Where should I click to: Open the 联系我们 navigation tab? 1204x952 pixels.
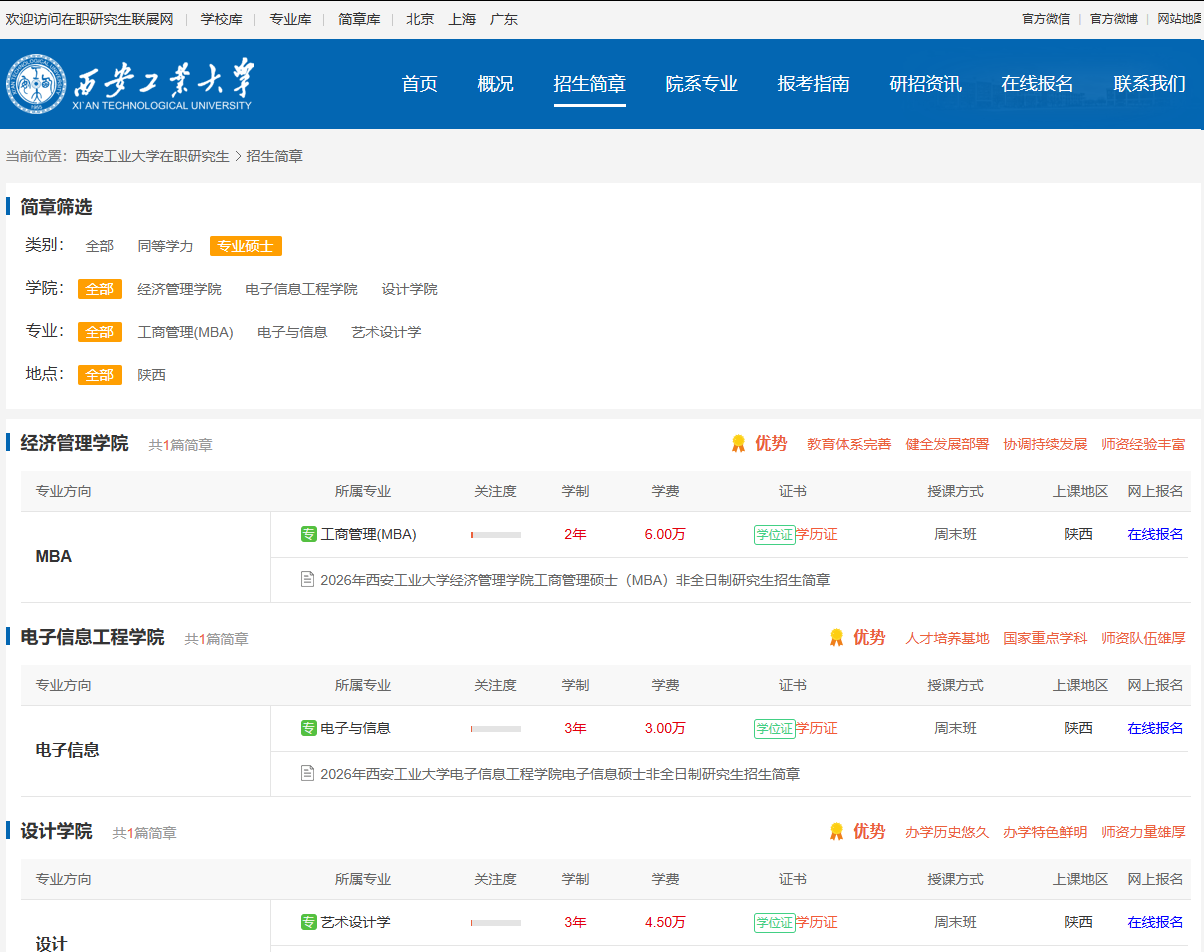pos(1150,84)
